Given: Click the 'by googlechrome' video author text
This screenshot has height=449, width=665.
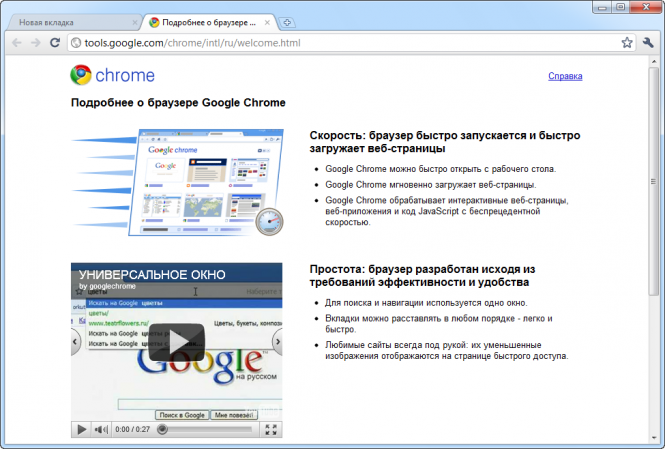Looking at the screenshot, I should pos(107,286).
